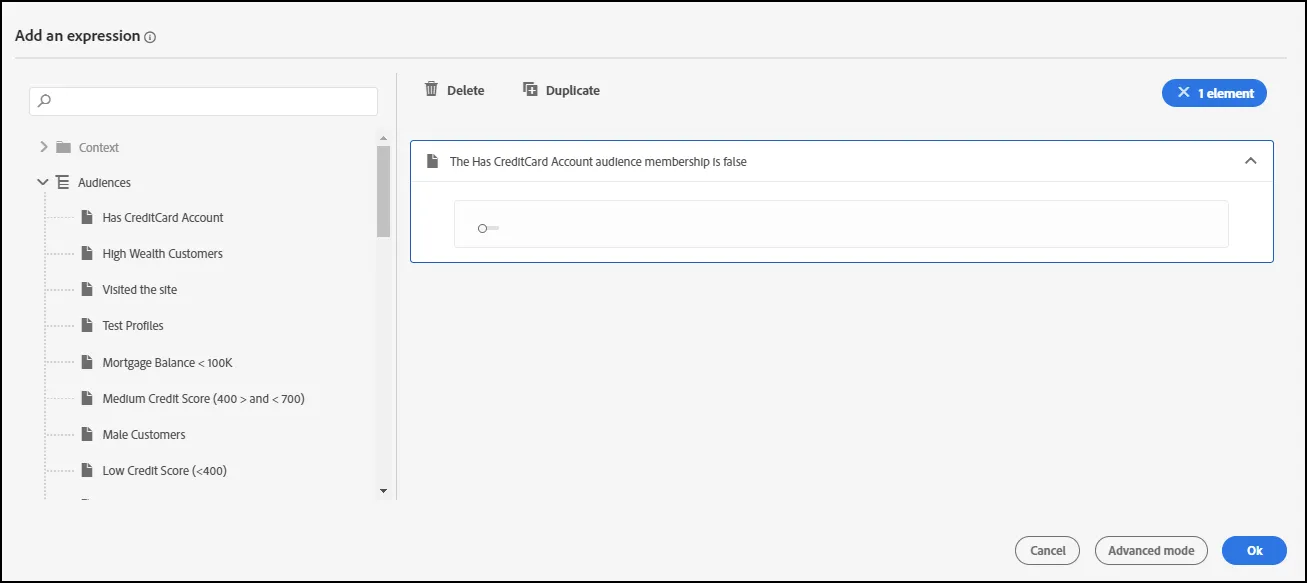
Task: Click the Delete label in the toolbar
Action: point(466,90)
